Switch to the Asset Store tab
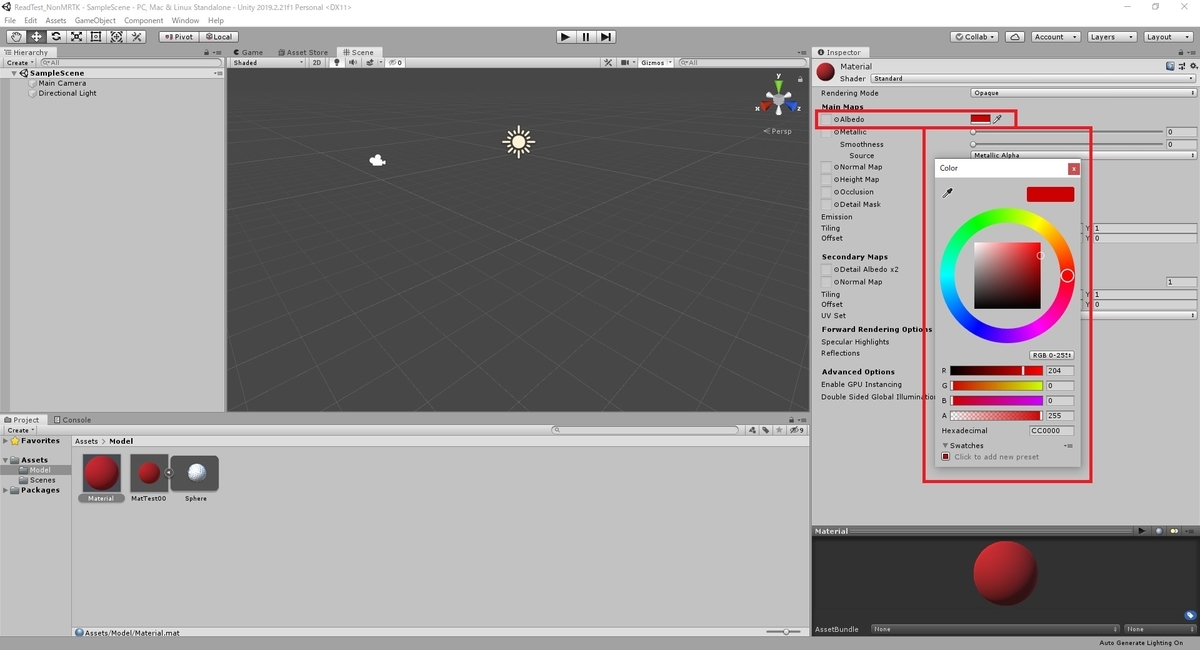This screenshot has height=650, width=1200. (301, 52)
